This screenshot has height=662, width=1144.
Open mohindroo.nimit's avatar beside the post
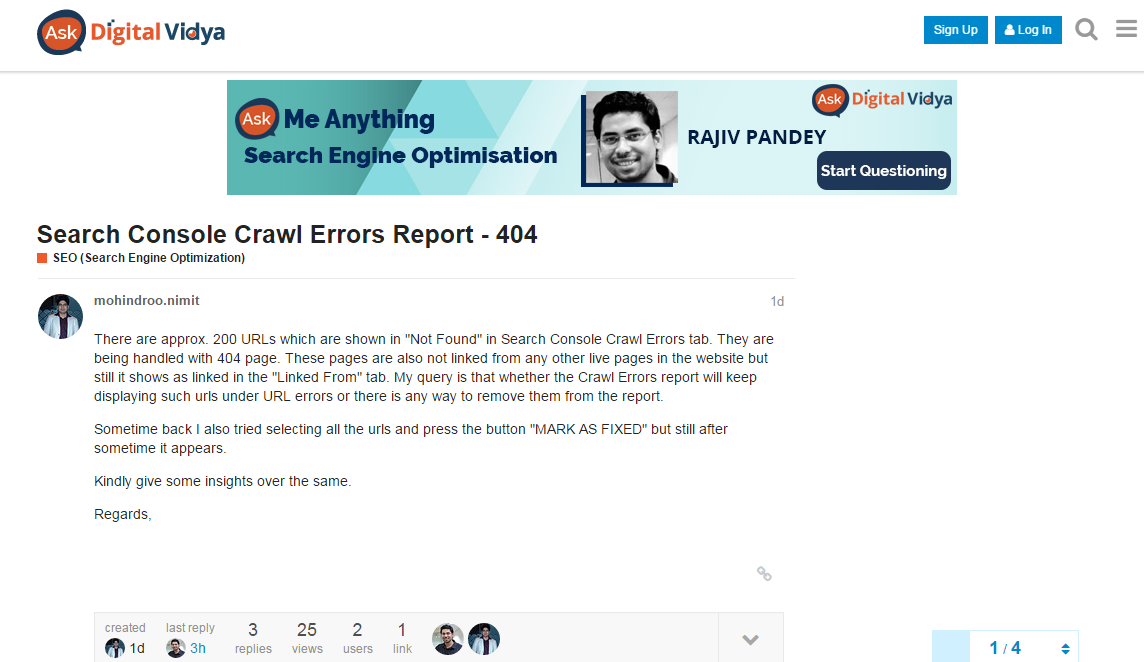[60, 316]
